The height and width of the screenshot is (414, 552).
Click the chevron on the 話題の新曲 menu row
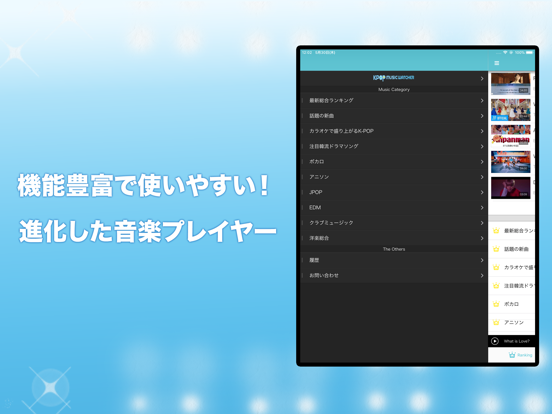[482, 116]
